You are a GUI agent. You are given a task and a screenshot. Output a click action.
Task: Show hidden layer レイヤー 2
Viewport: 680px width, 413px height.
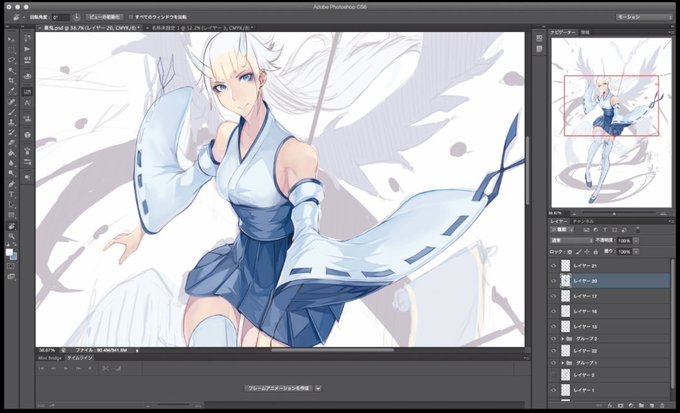point(553,375)
